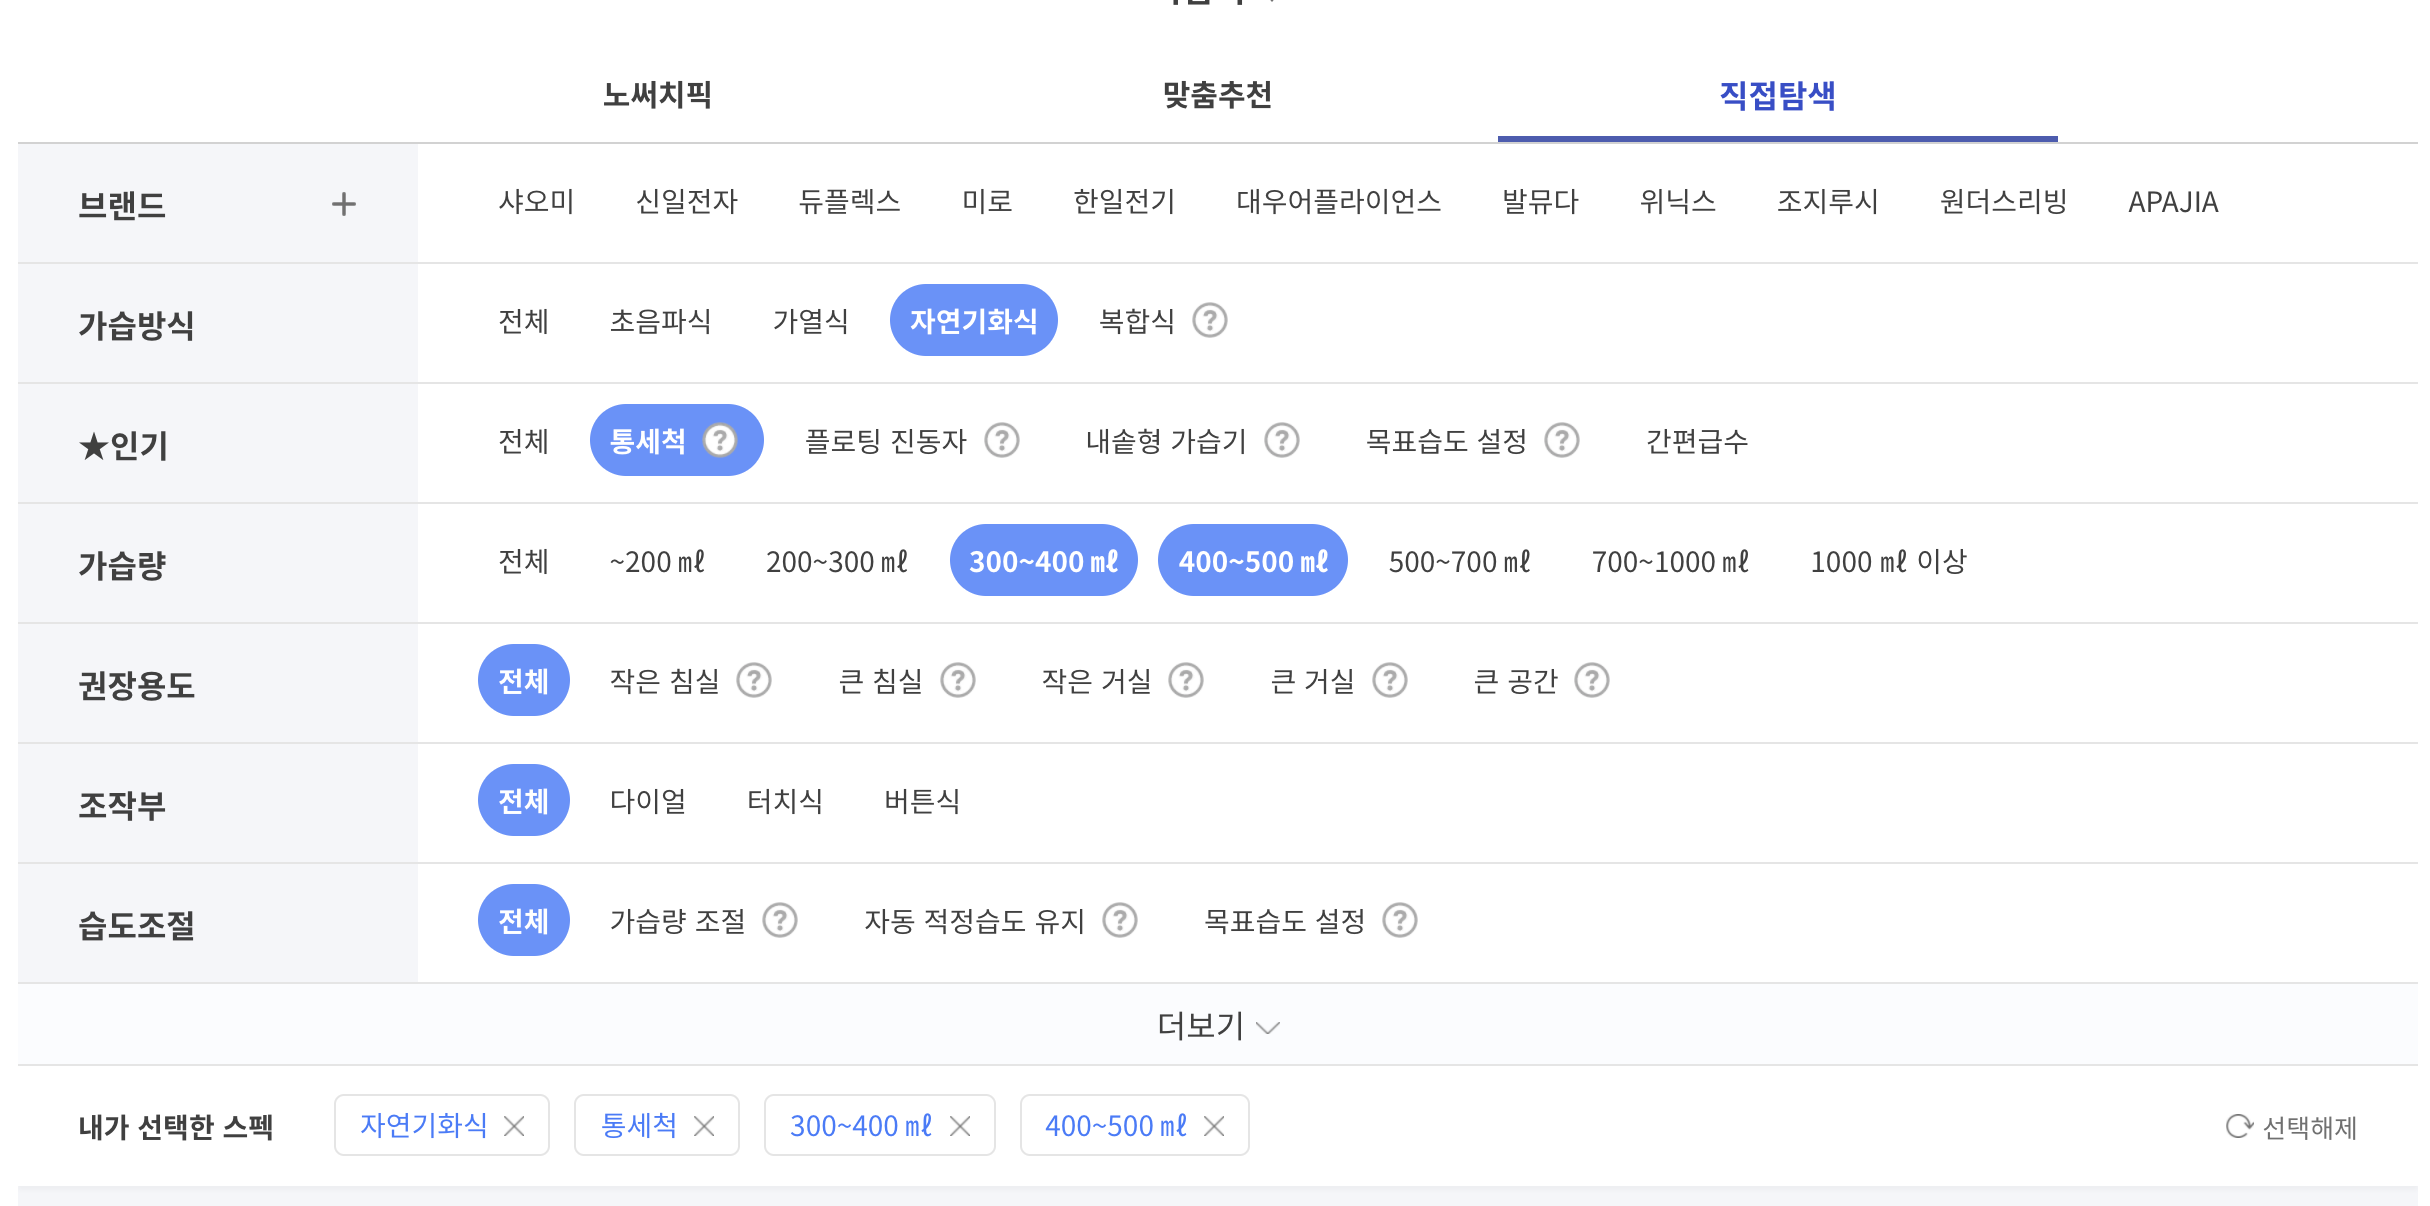Deselect 자연기화식 humidifying method

[973, 320]
